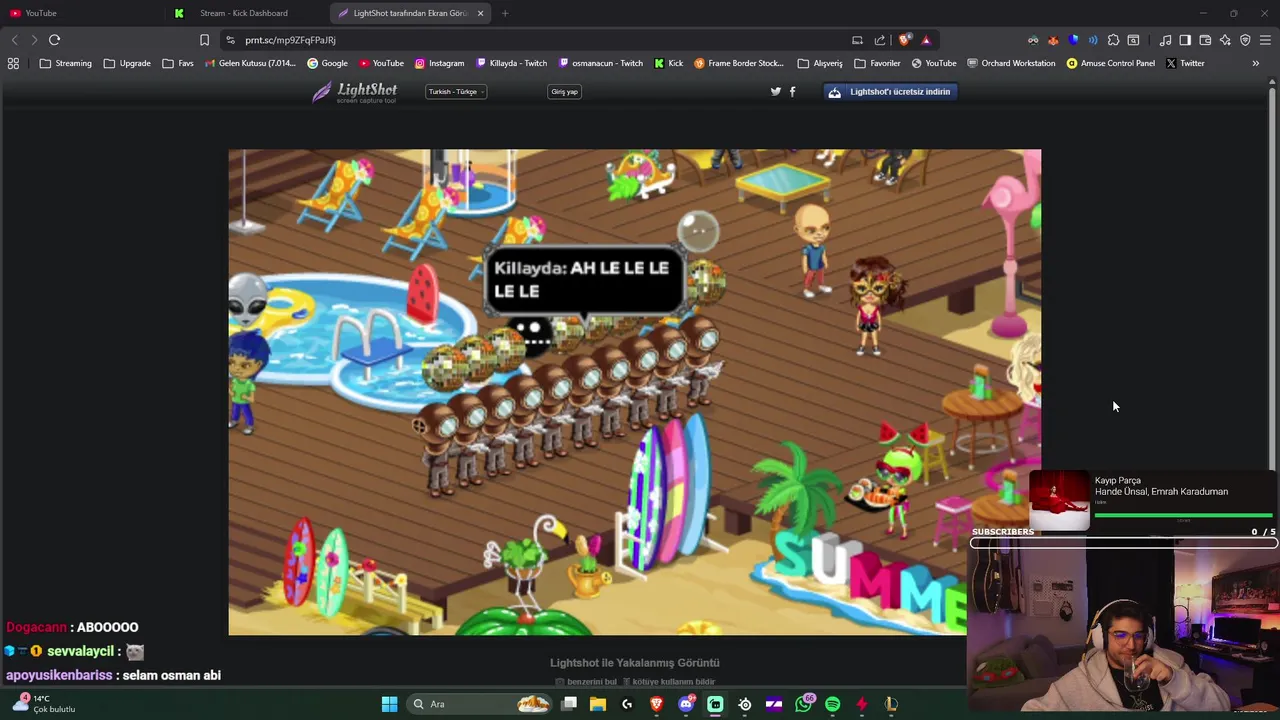Image resolution: width=1280 pixels, height=720 pixels.
Task: Open Windows Start menu
Action: (389, 704)
